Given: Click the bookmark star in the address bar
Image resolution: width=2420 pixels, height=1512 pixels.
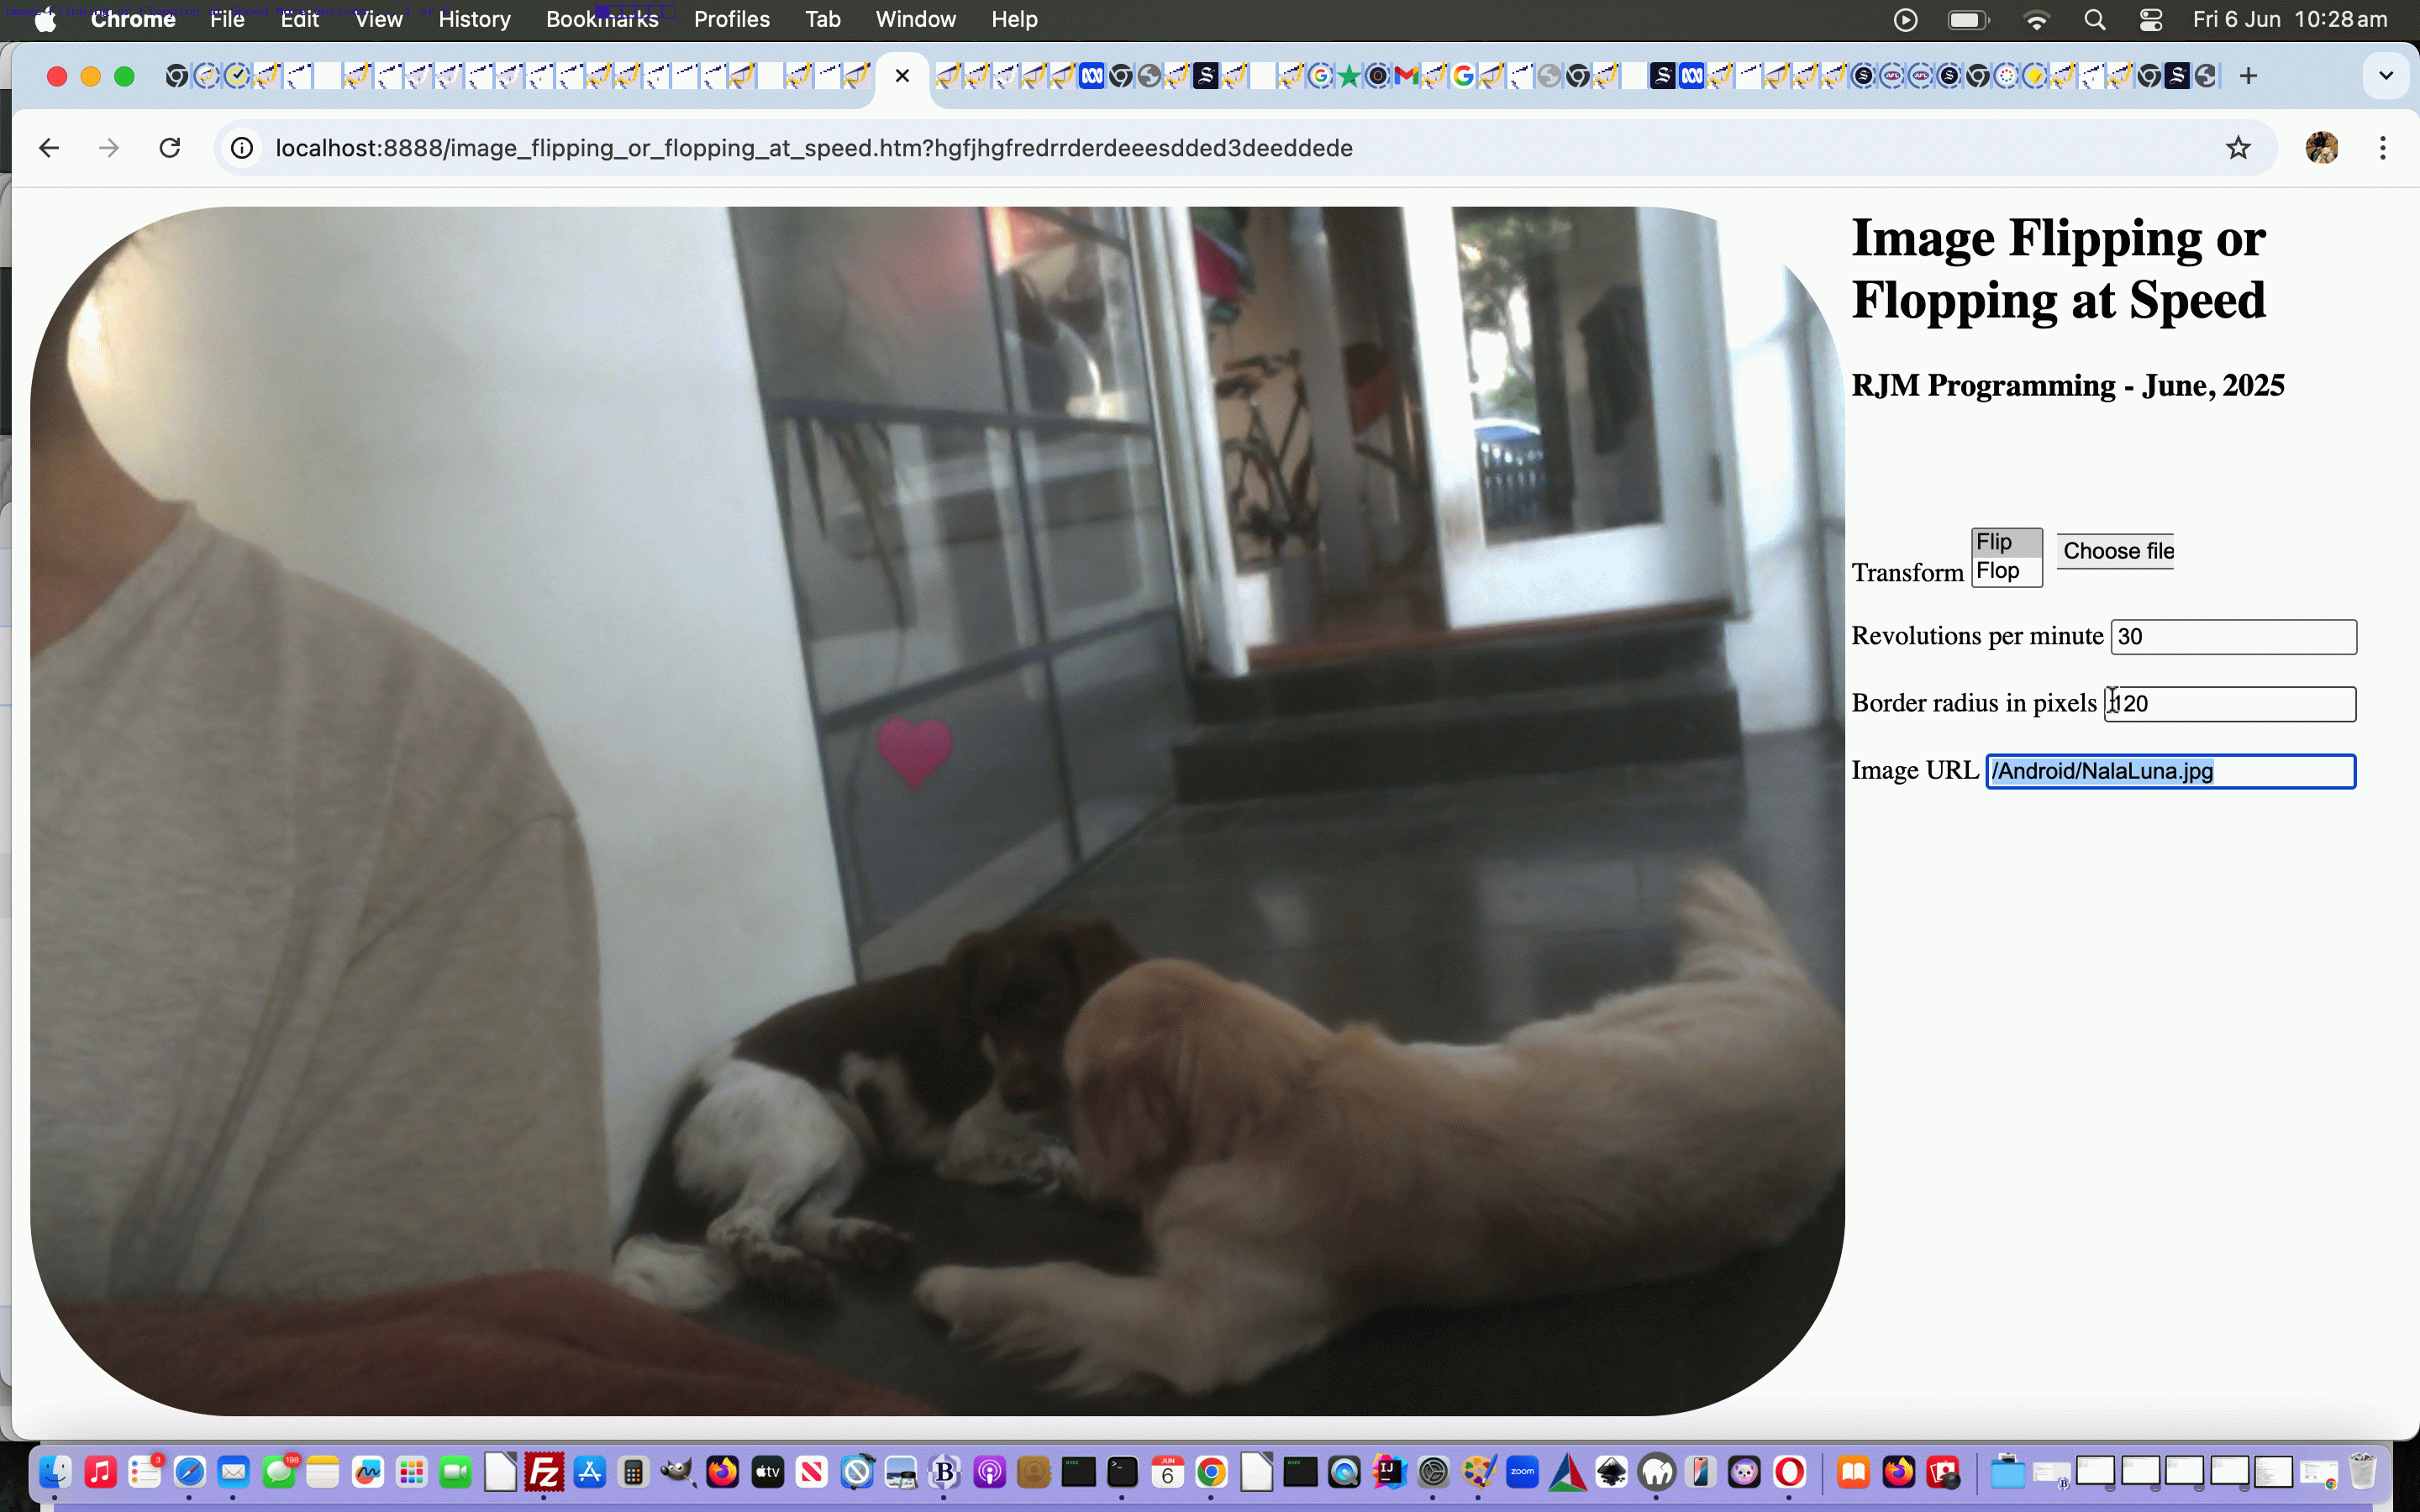Looking at the screenshot, I should pos(2238,147).
